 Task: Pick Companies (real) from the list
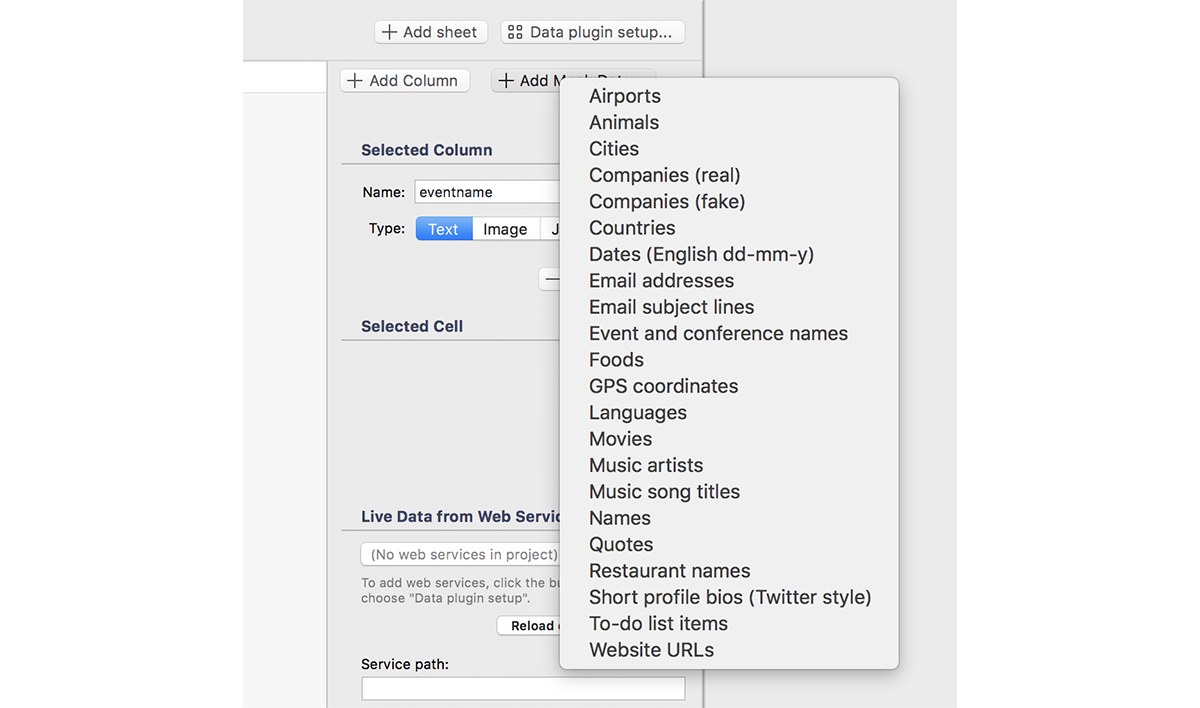click(665, 175)
